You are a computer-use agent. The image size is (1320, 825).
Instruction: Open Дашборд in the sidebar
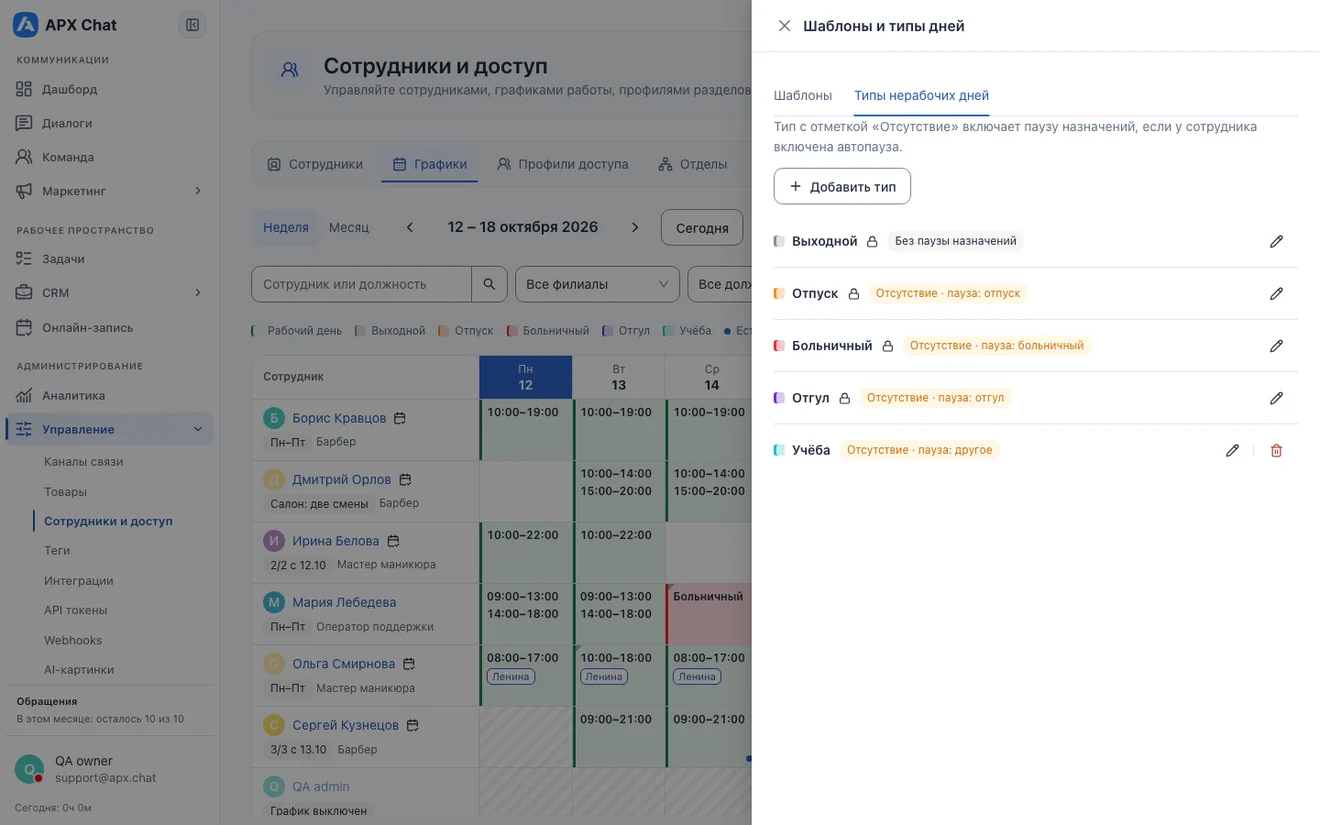point(108,89)
